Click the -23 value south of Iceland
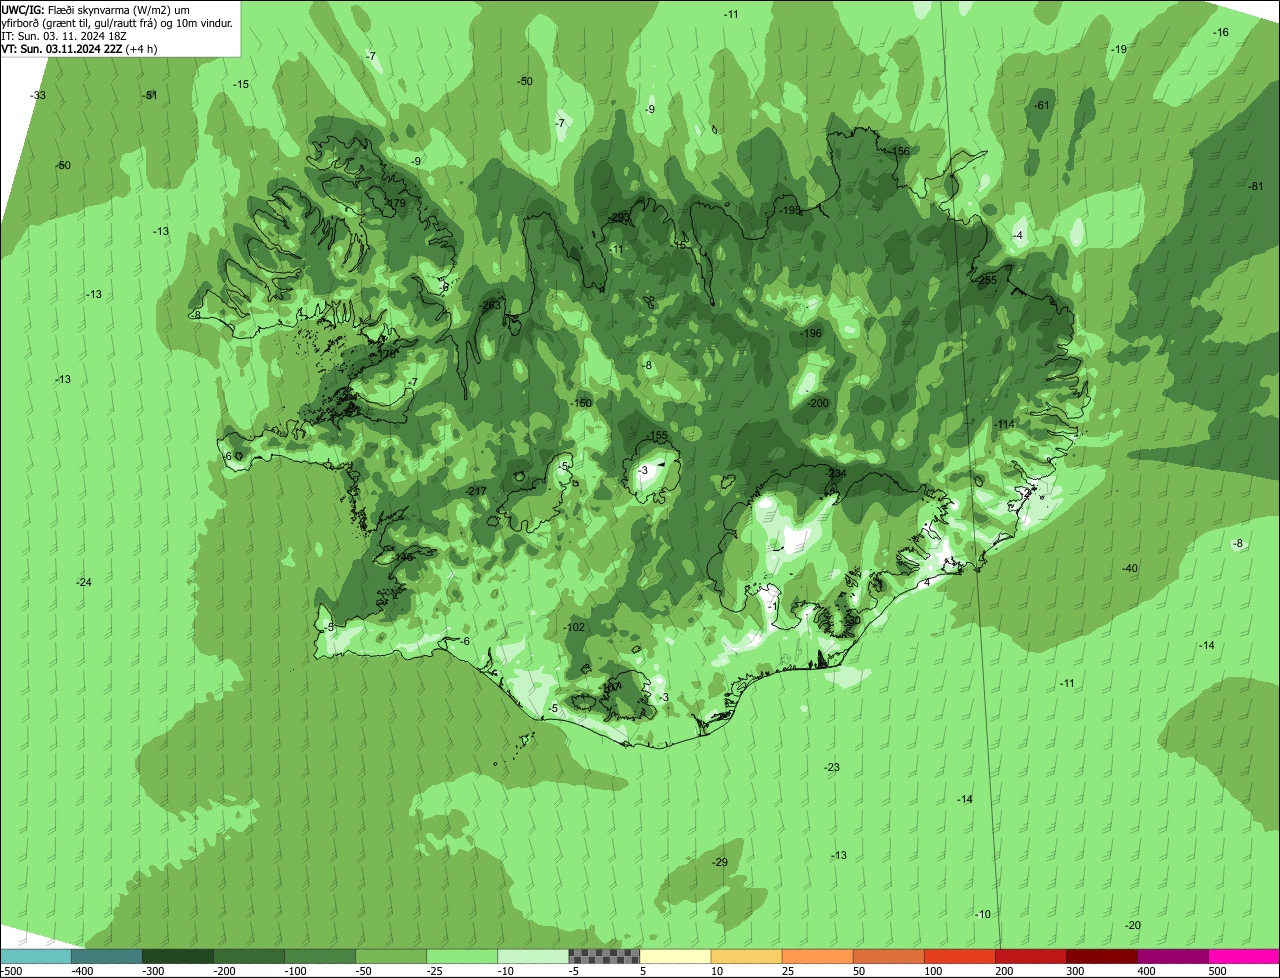The height and width of the screenshot is (978, 1280). tap(832, 767)
